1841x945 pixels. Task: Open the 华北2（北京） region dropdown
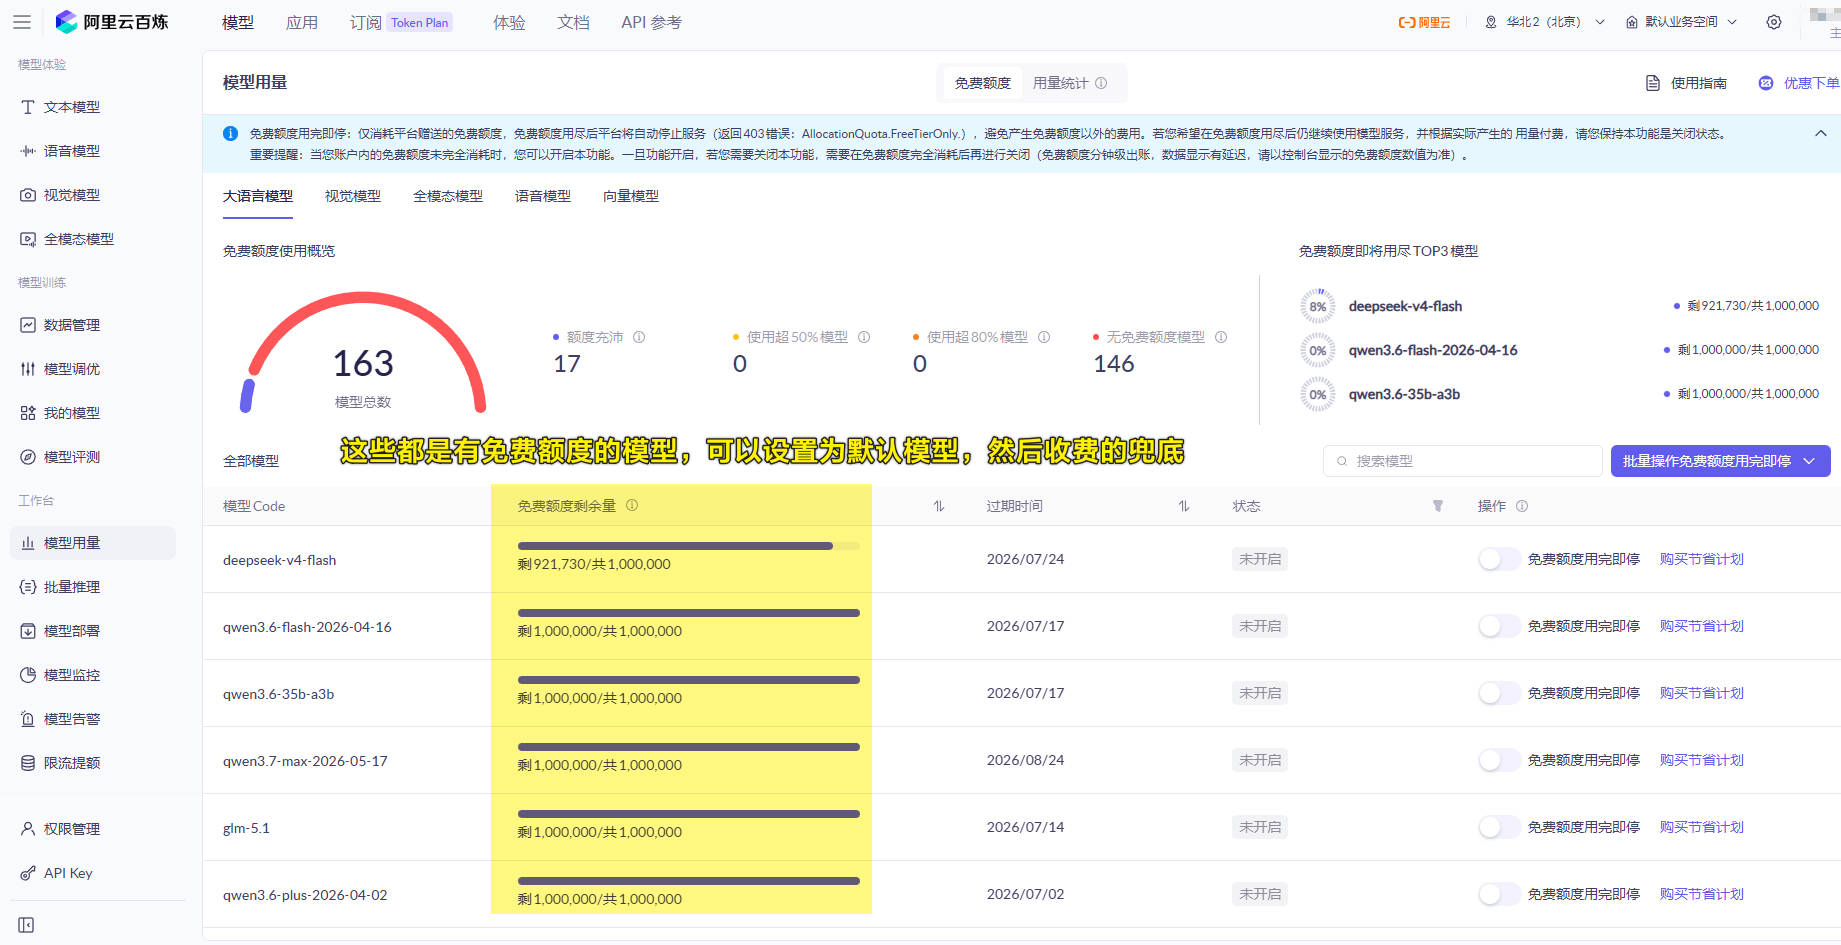[1545, 22]
